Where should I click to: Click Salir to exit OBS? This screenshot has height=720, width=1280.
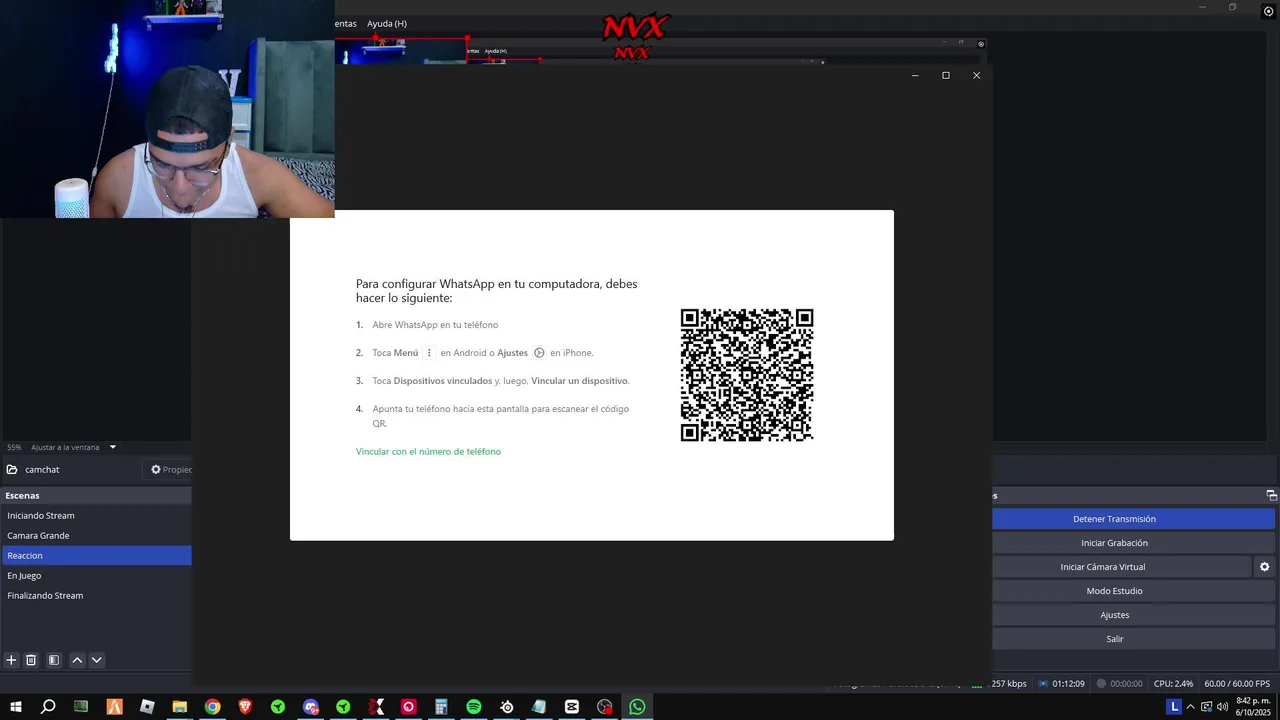click(x=1134, y=639)
